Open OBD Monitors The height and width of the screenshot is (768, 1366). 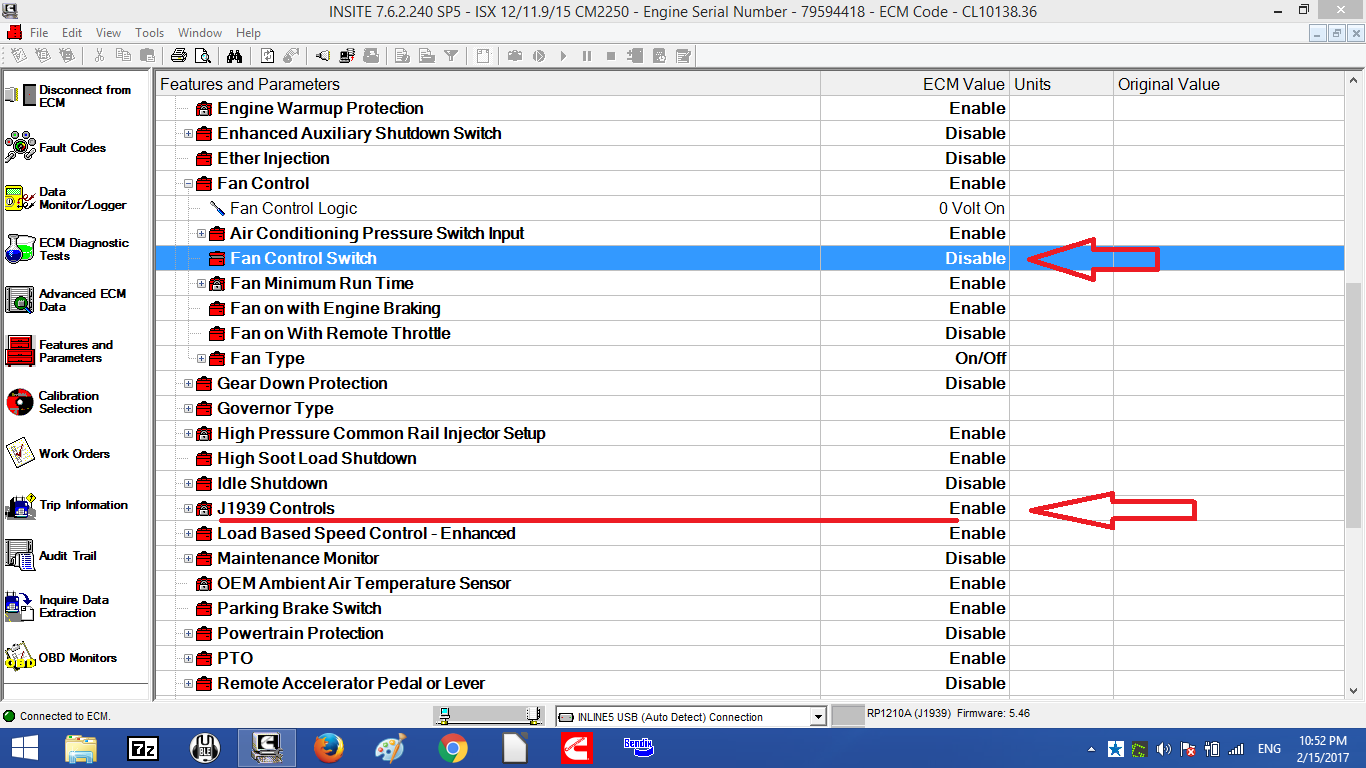pyautogui.click(x=61, y=657)
